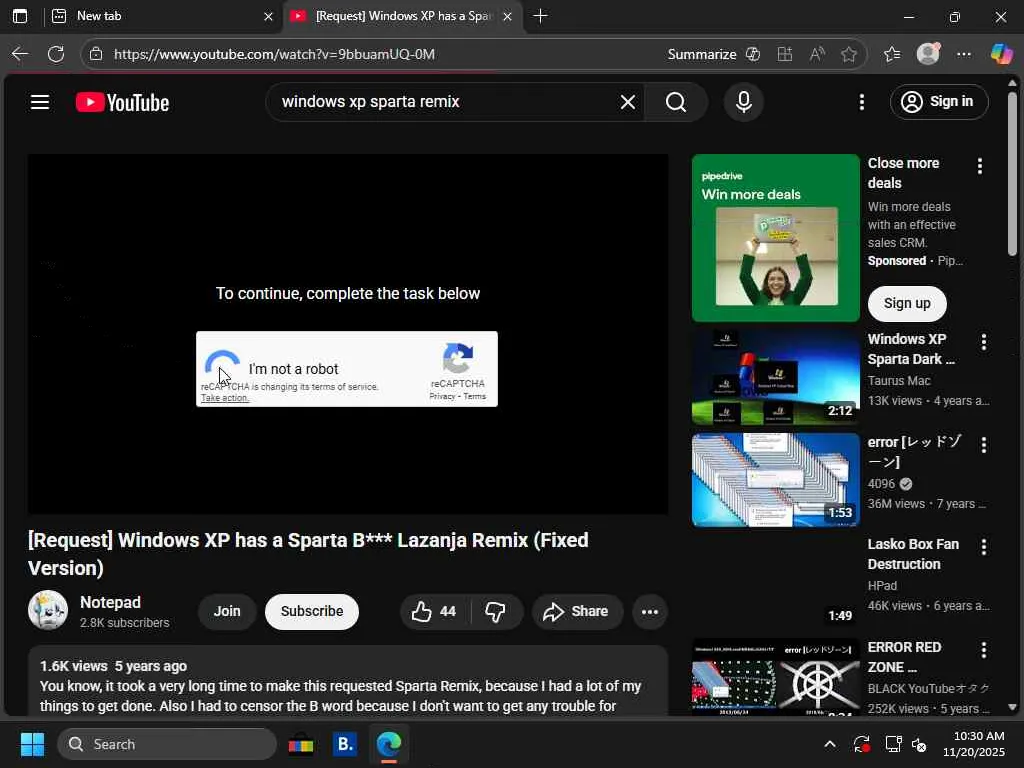Open options for Lasko Box Fan Destruction

984,547
